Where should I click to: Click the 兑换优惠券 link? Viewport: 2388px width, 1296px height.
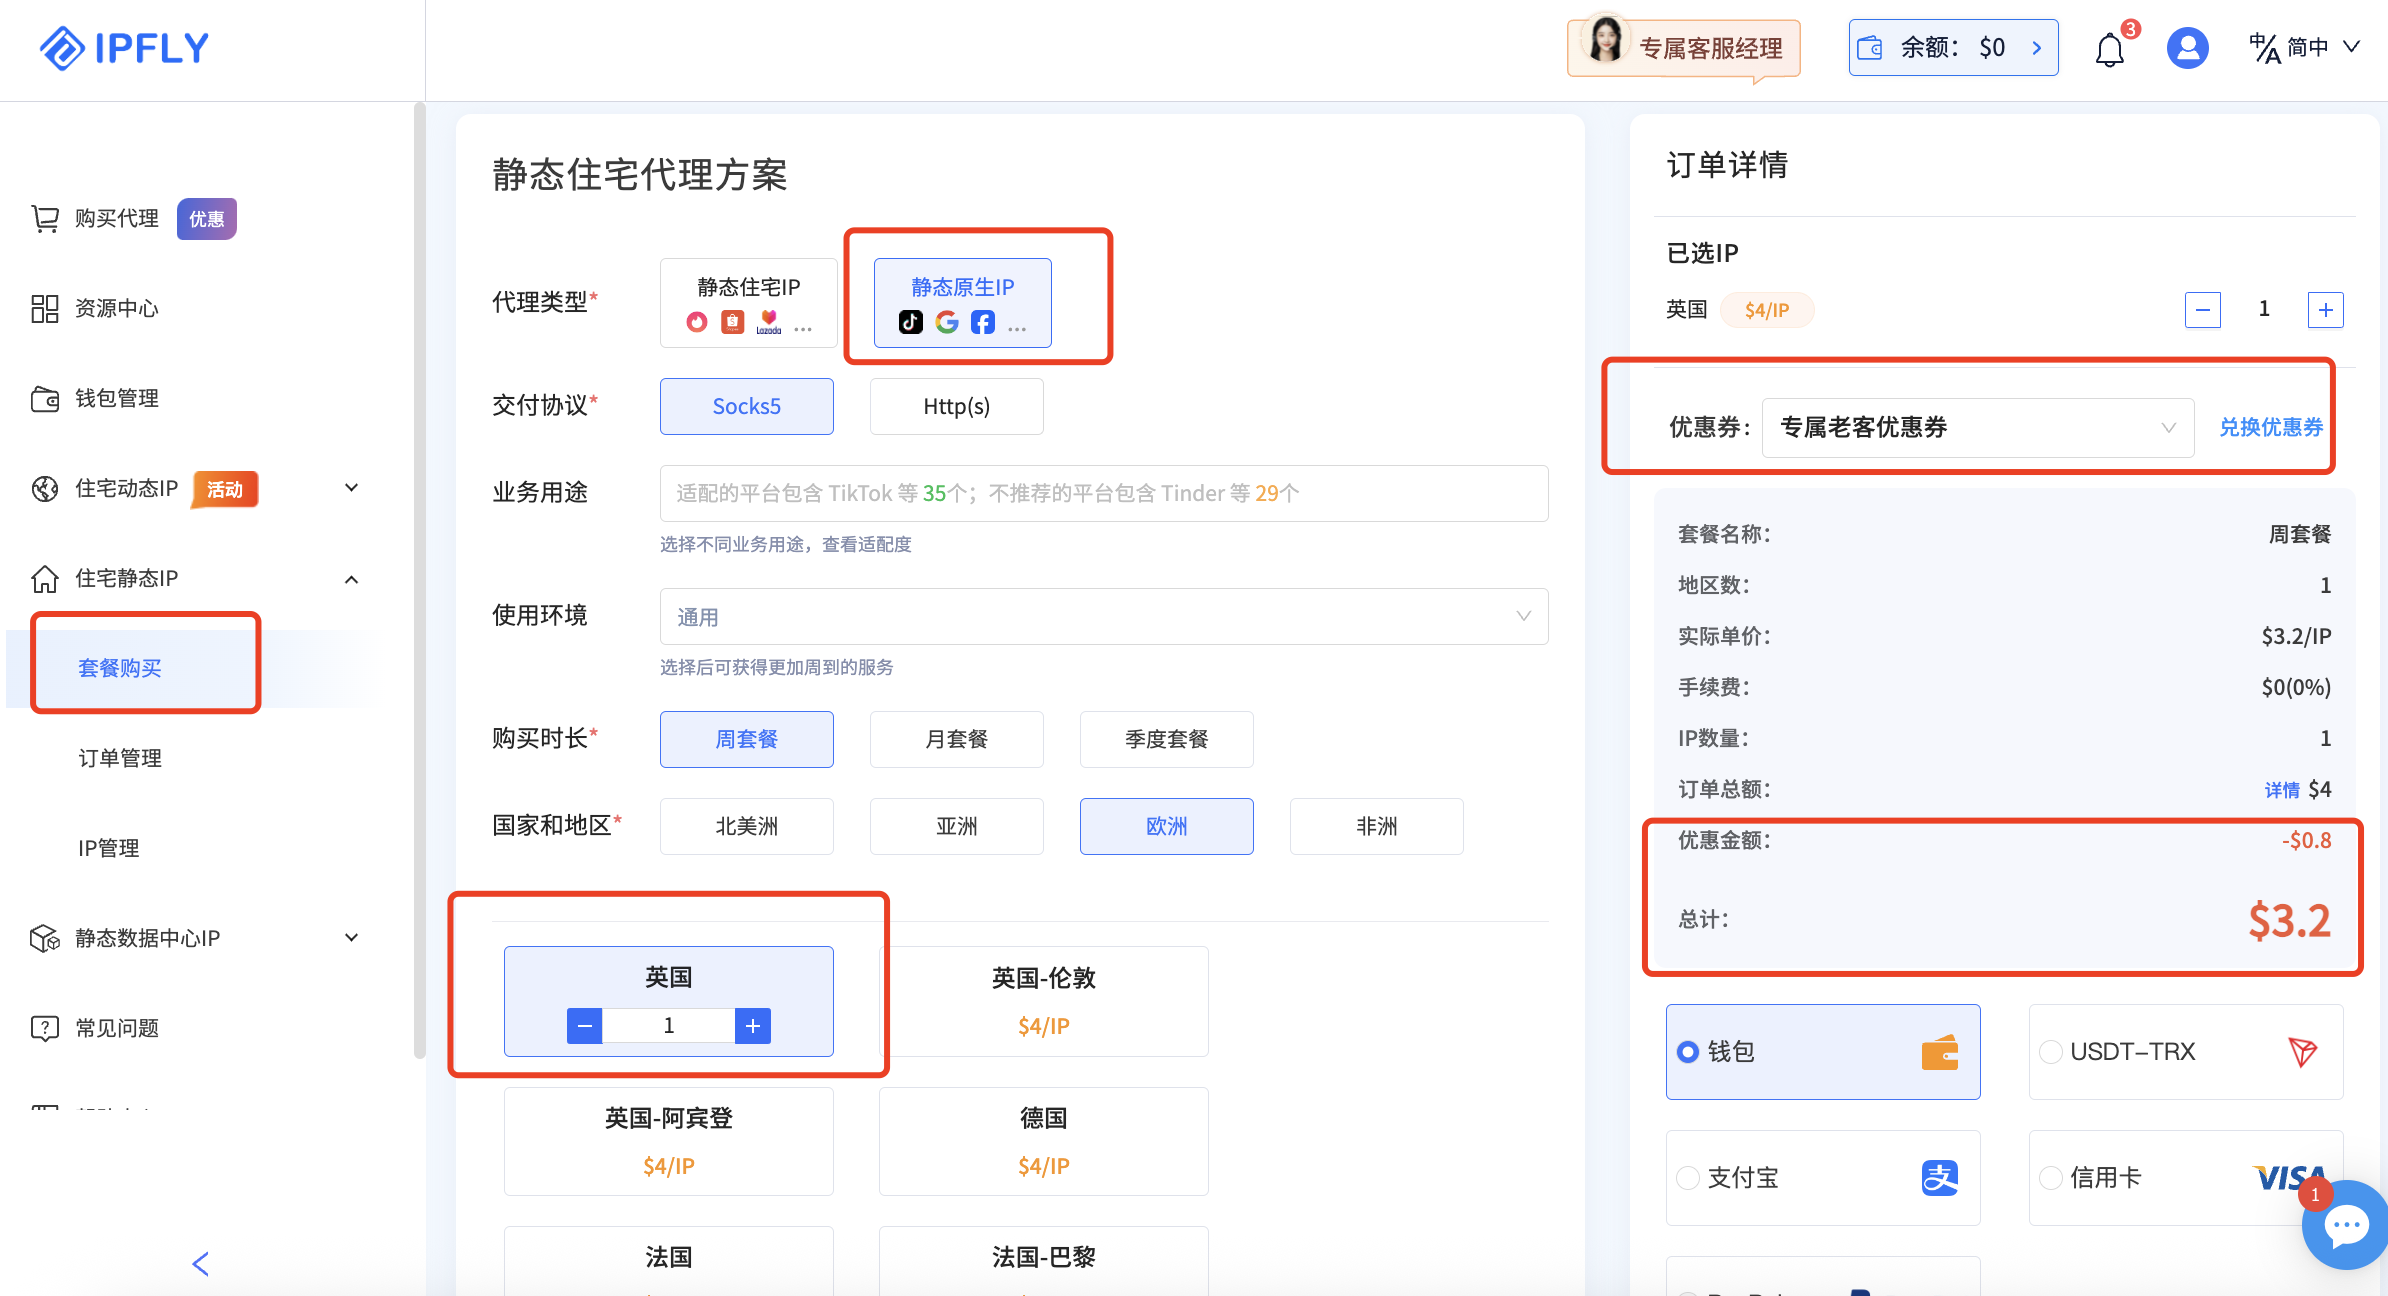[x=2270, y=428]
